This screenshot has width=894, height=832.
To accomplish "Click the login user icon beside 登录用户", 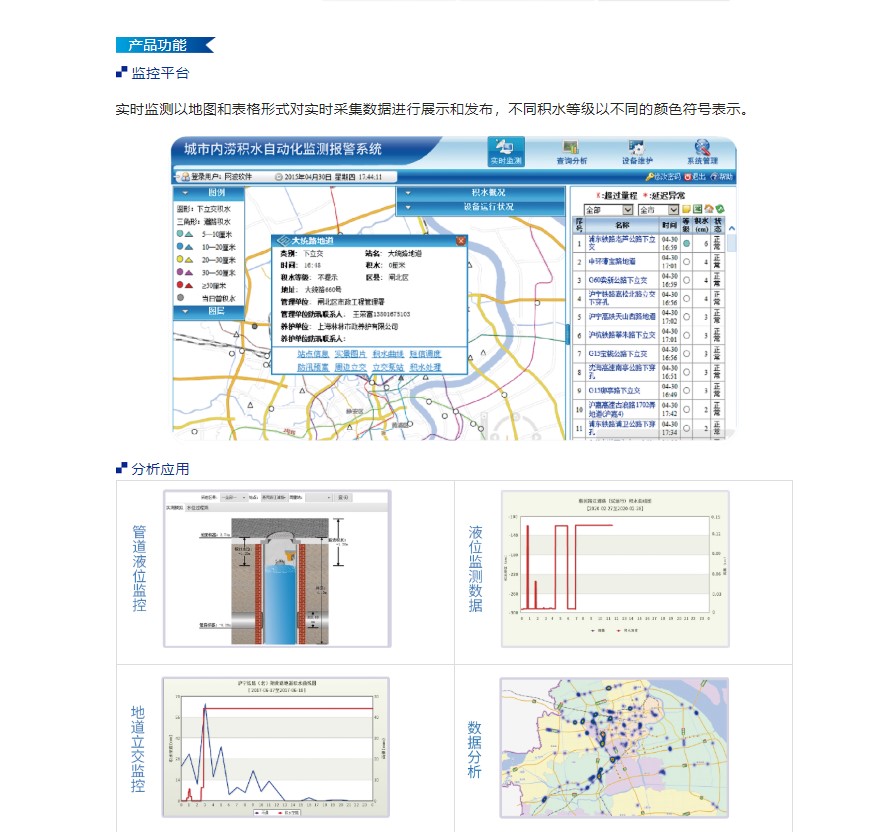I will [x=185, y=177].
